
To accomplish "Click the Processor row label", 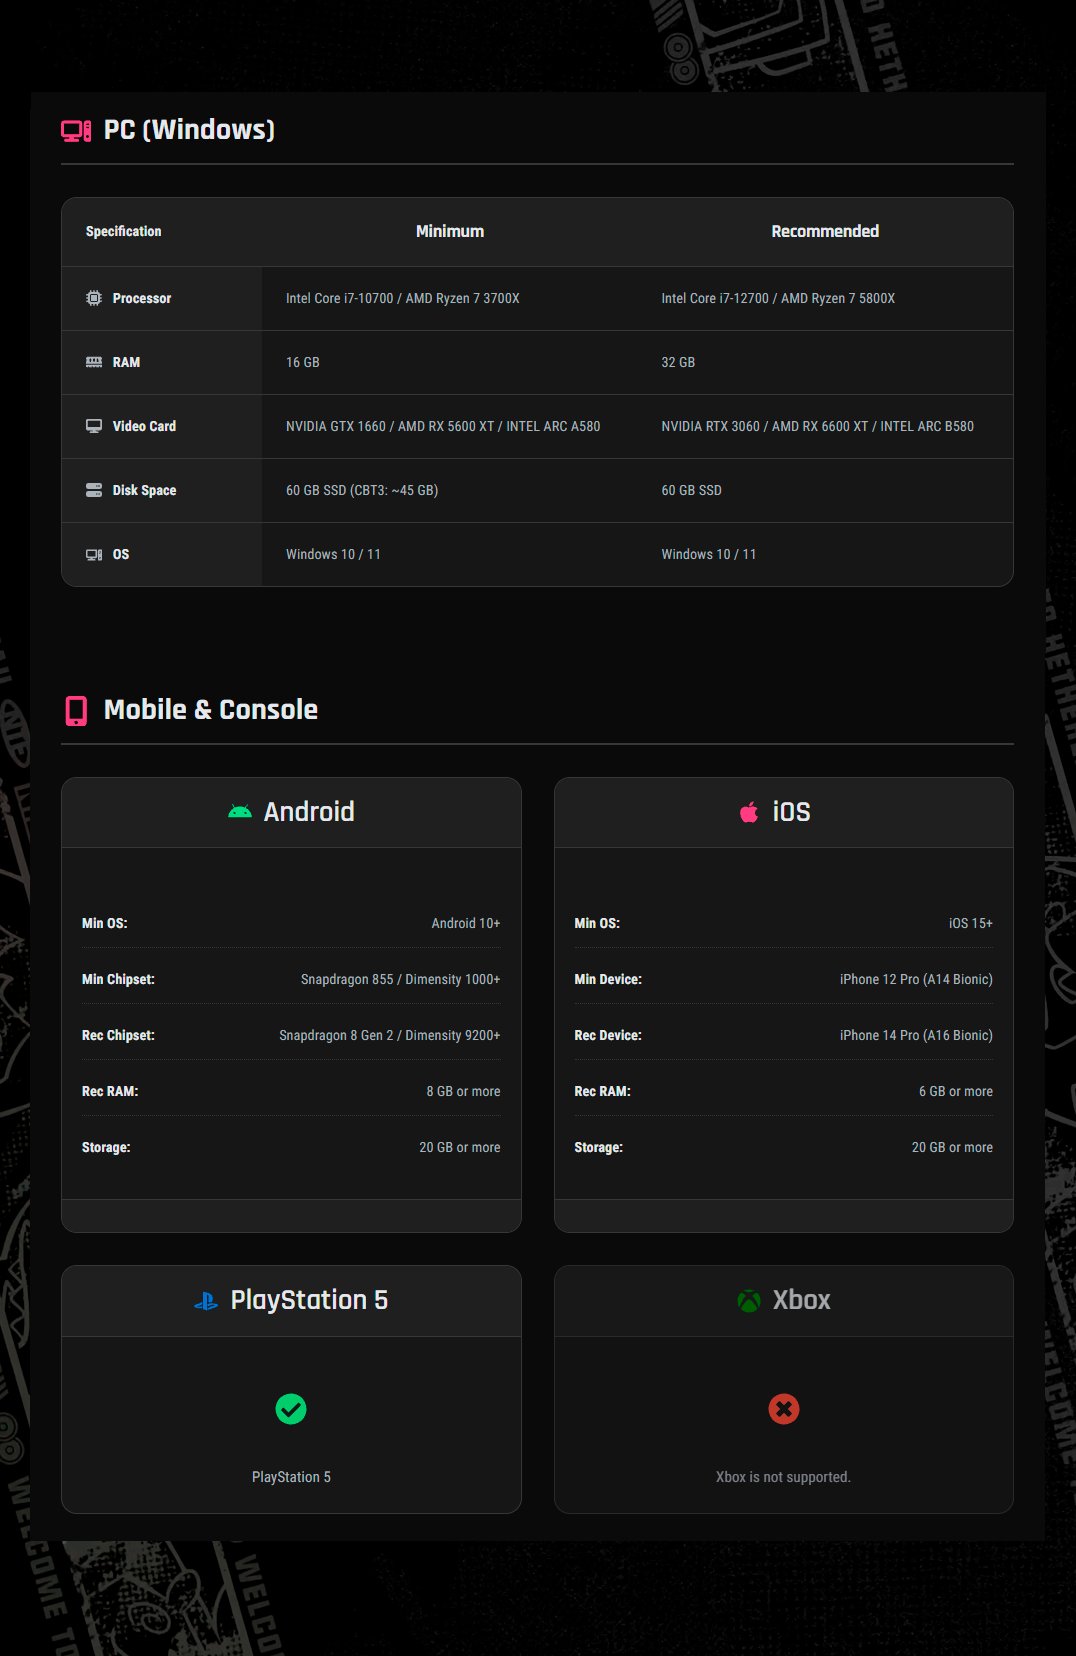I will (142, 298).
